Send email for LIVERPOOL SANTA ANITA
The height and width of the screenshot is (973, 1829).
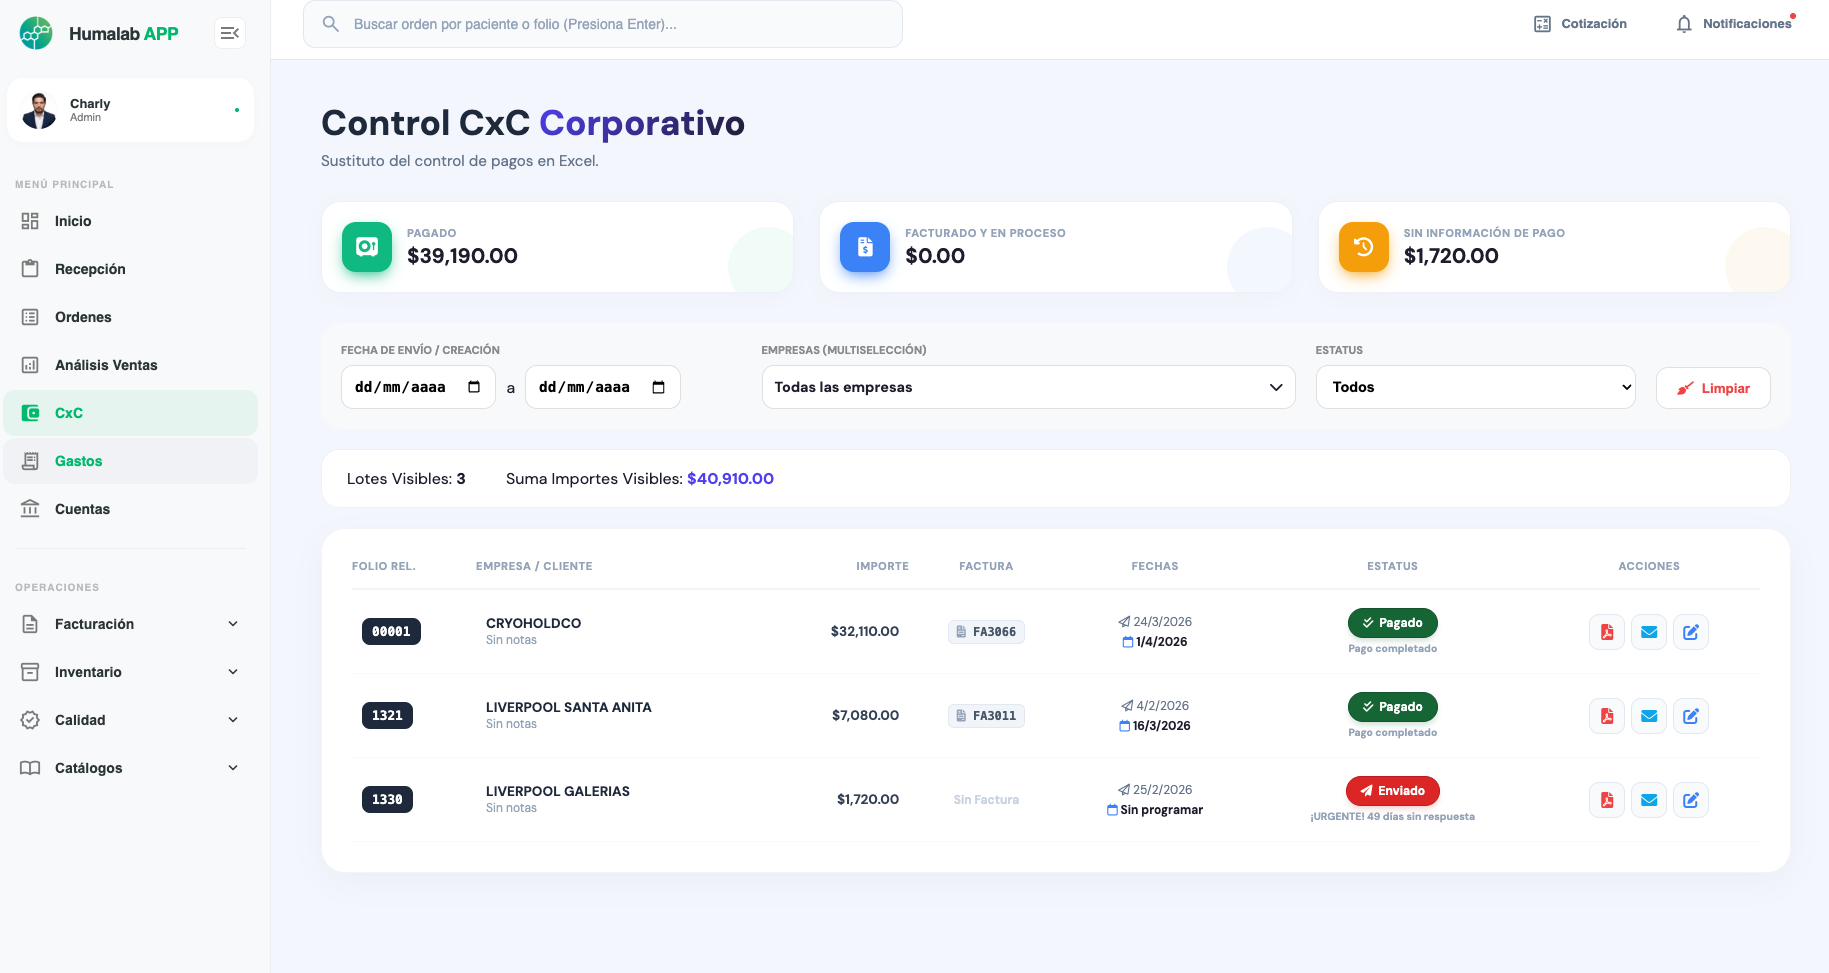coord(1649,716)
